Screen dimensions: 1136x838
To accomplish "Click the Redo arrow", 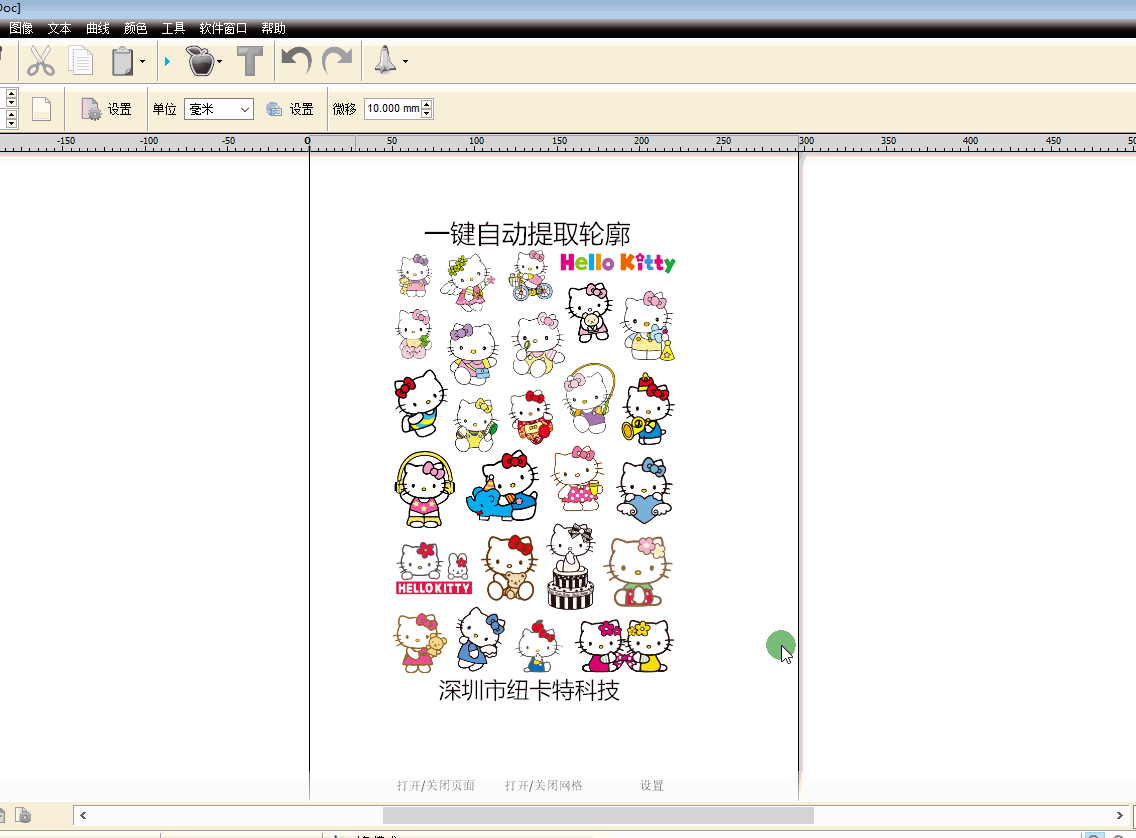I will point(337,61).
